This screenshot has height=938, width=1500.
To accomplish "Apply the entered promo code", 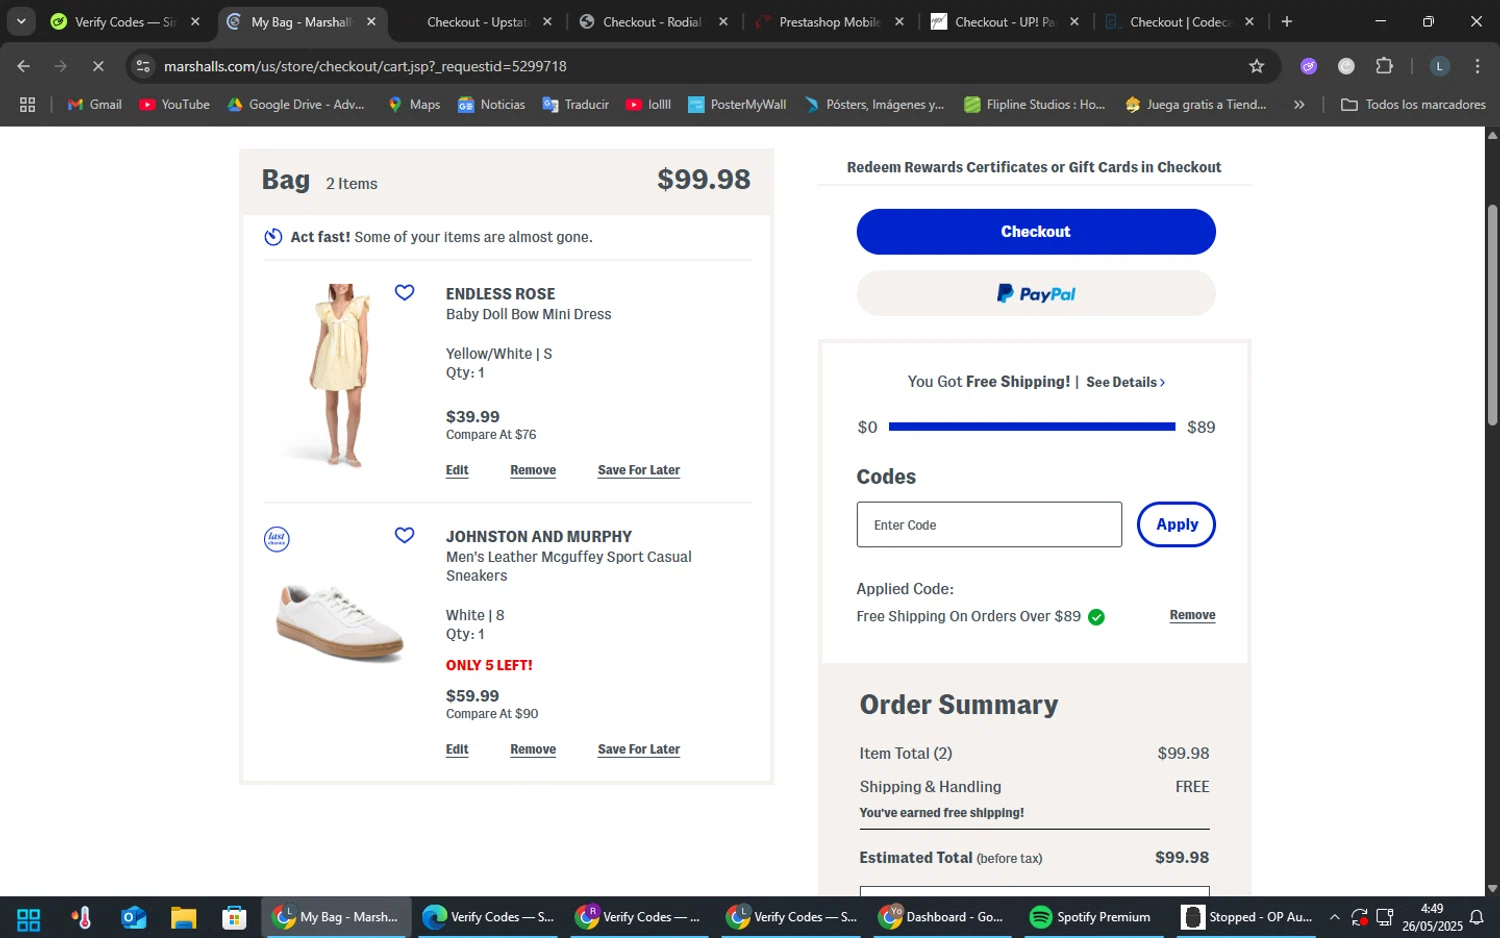I will pos(1176,524).
